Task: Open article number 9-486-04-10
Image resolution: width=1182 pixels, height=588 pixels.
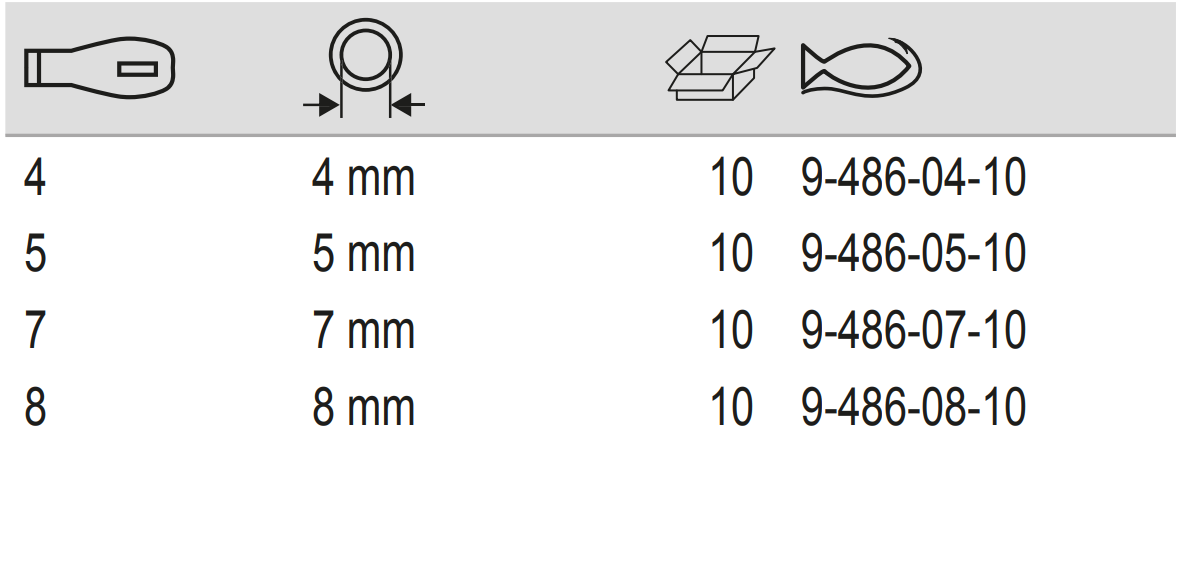Action: (913, 180)
